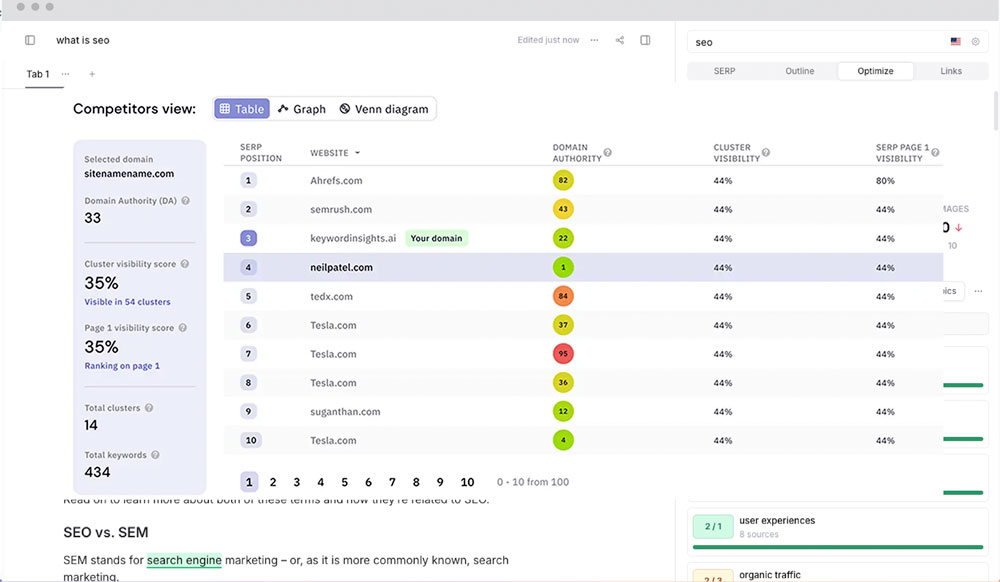Click Cluster Visibility column help icon
This screenshot has height=582, width=1000.
(x=766, y=152)
